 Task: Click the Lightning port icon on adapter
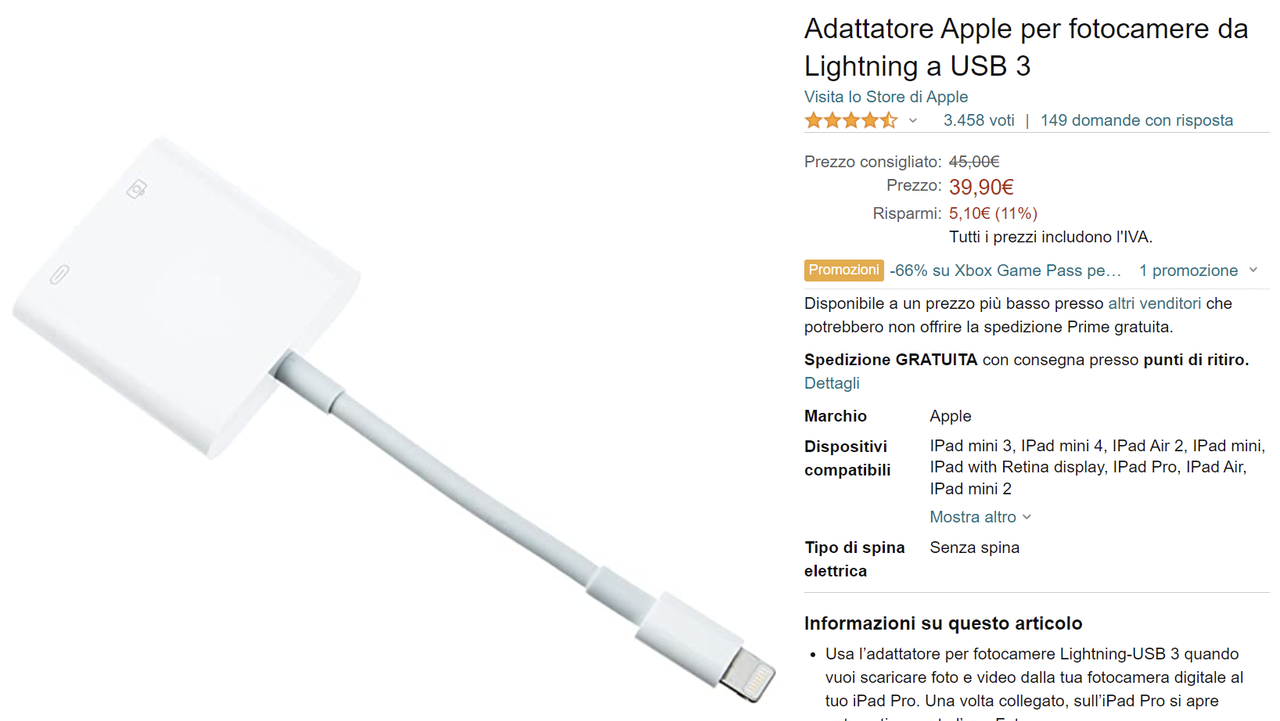pos(60,274)
